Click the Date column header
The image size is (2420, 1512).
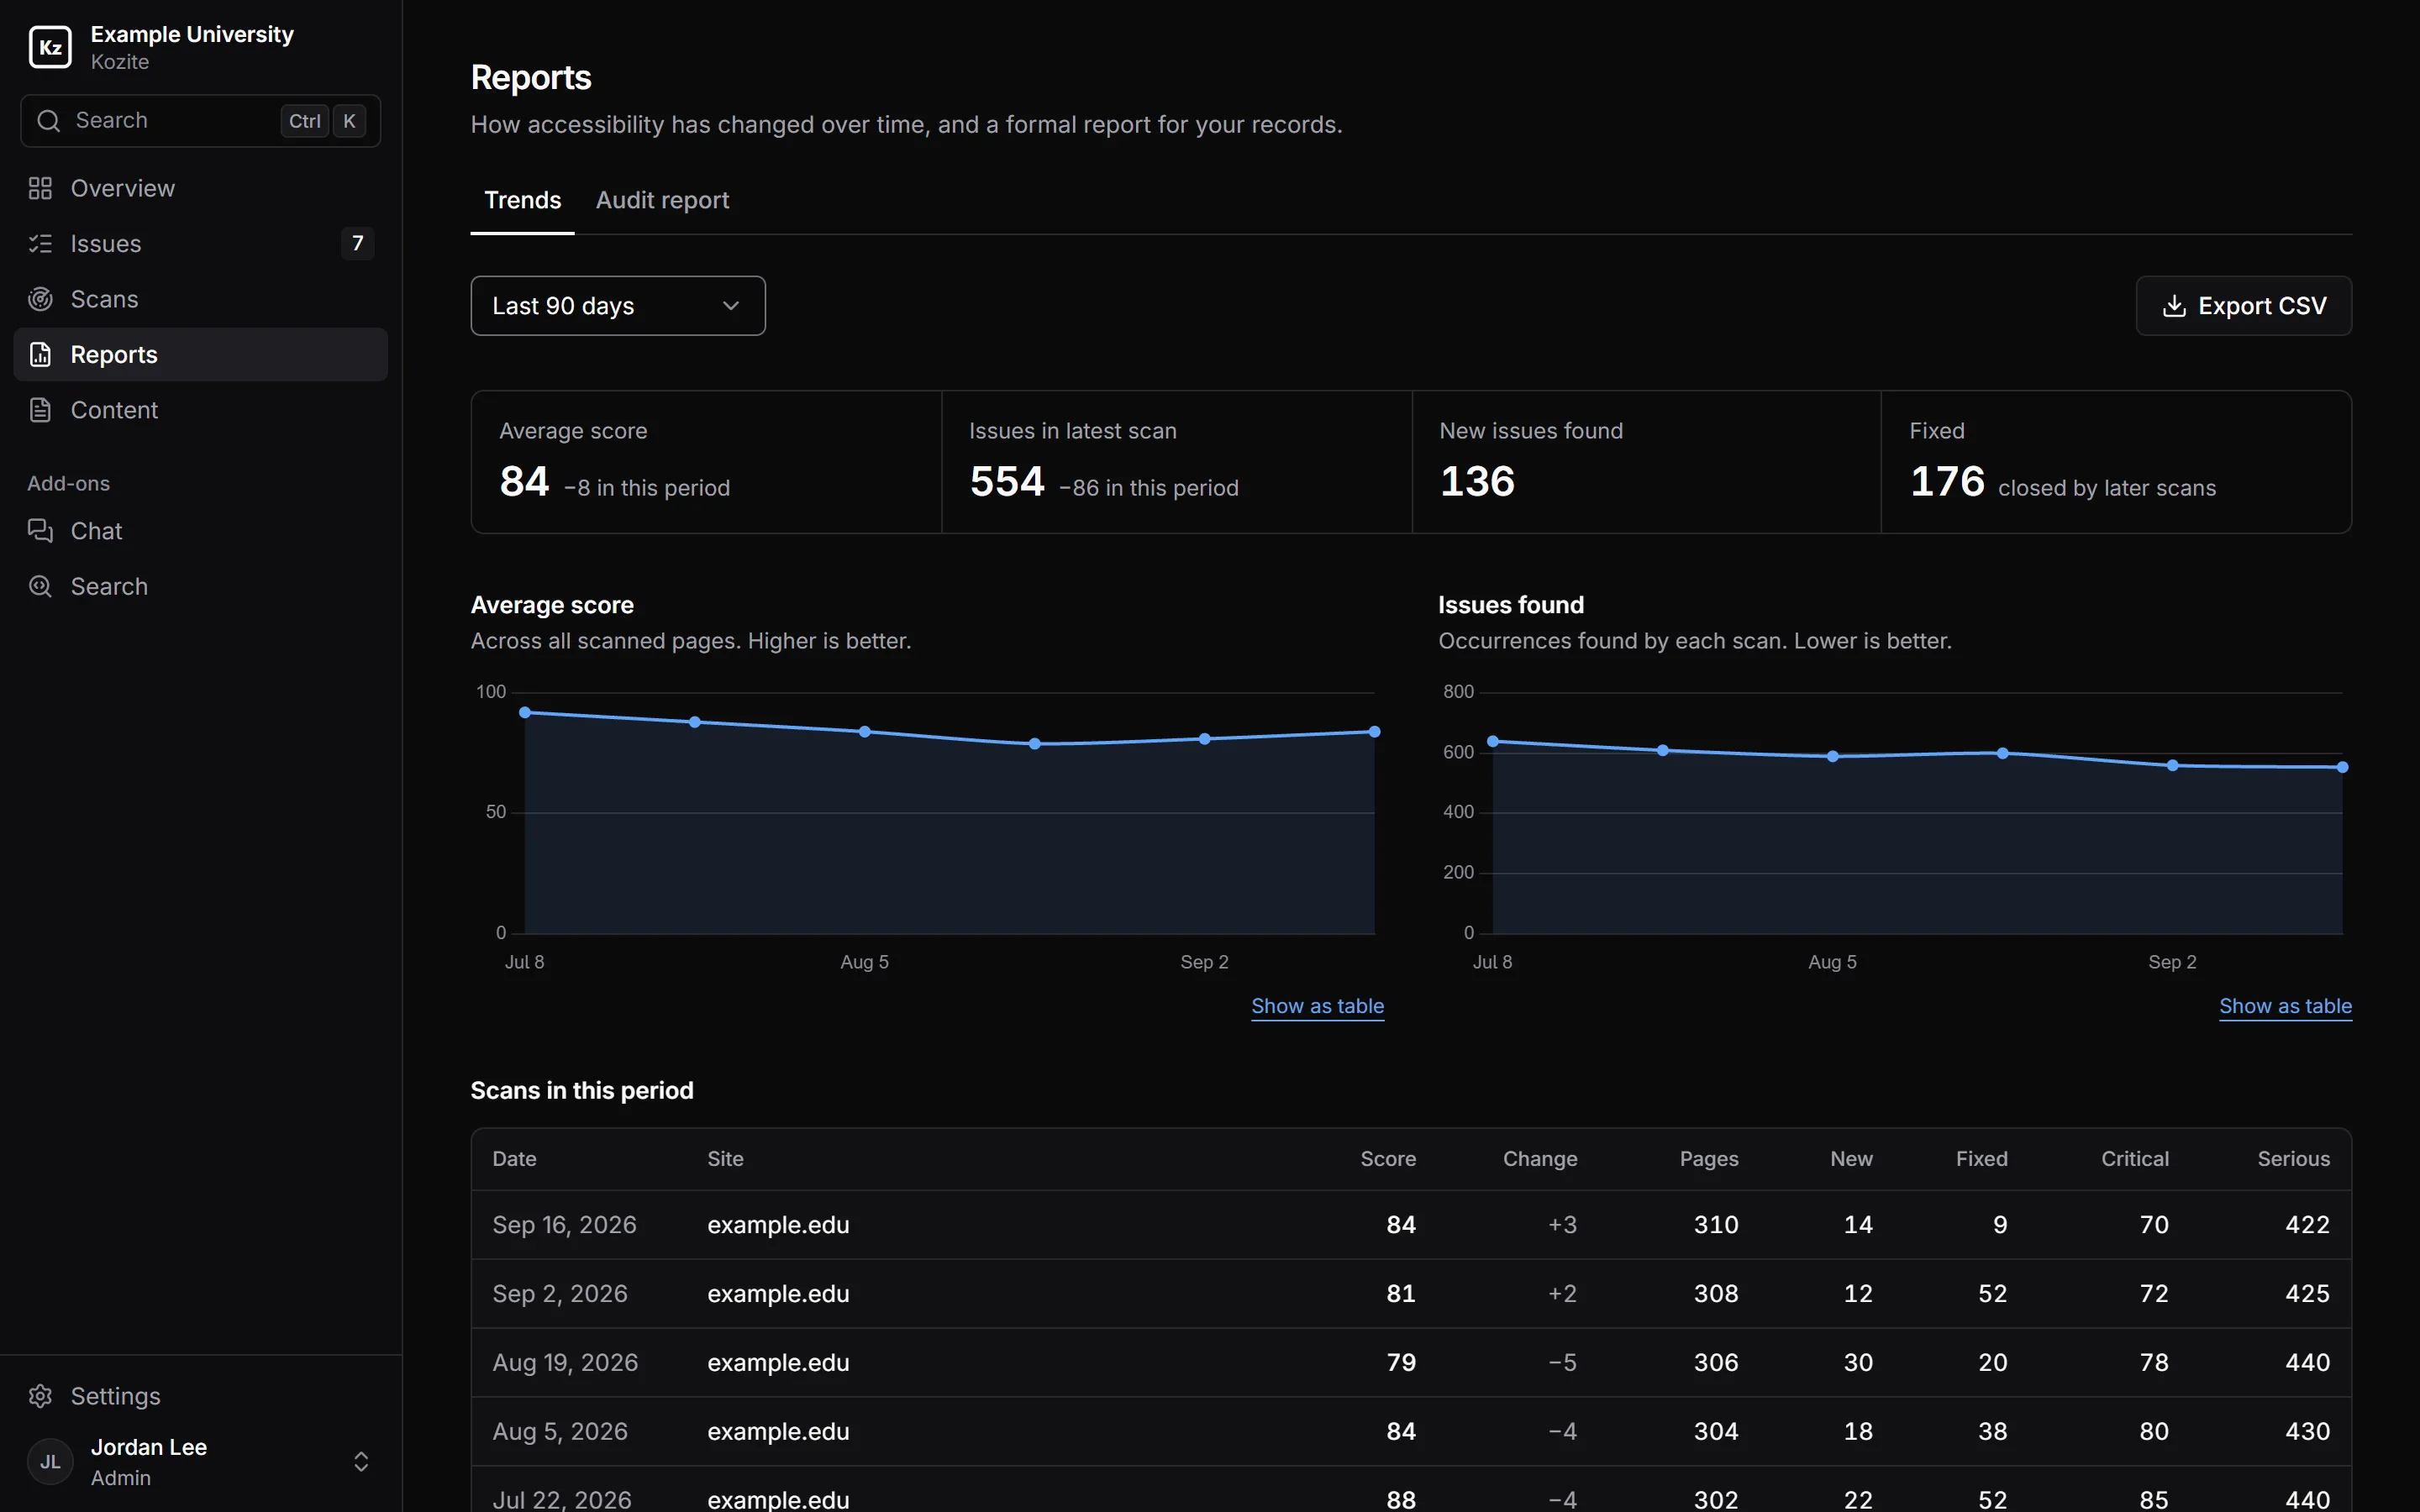click(514, 1159)
